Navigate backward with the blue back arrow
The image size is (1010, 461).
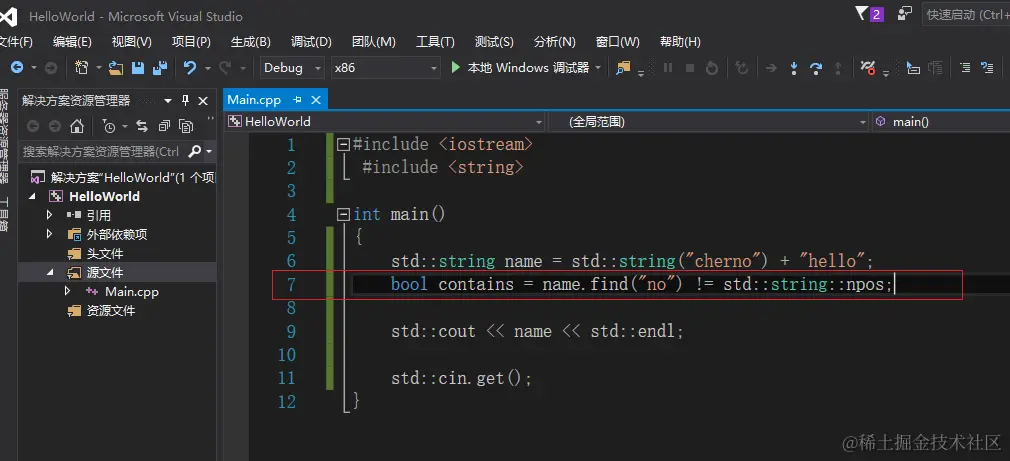coord(16,68)
